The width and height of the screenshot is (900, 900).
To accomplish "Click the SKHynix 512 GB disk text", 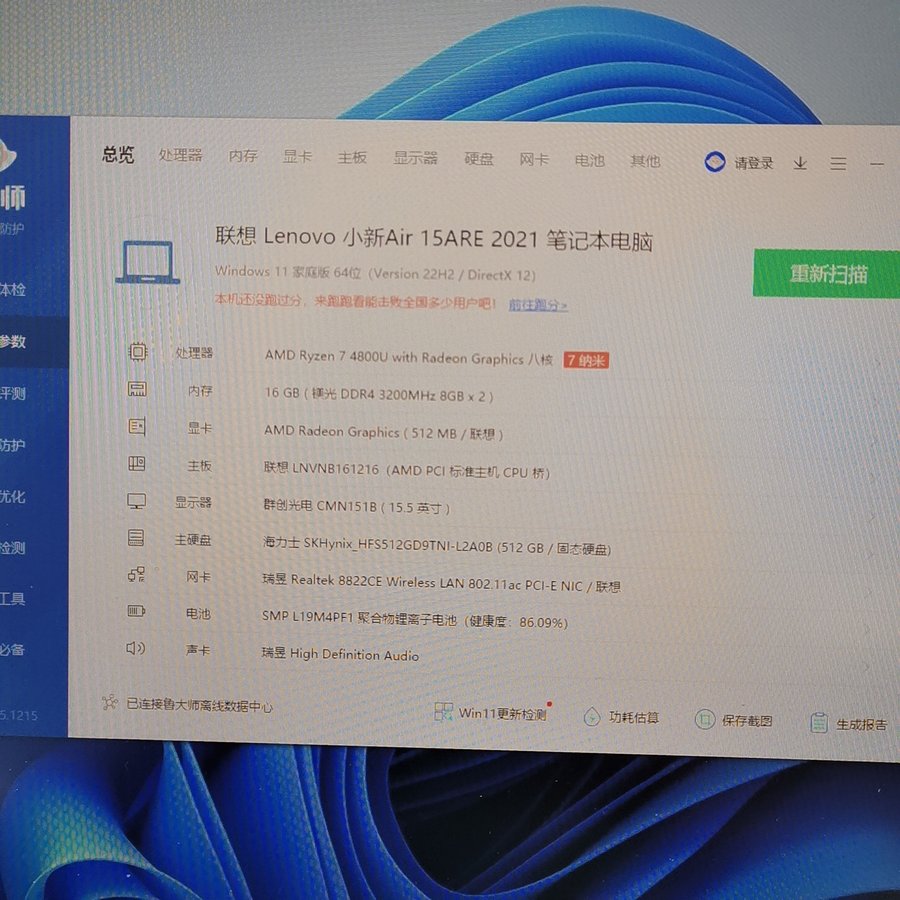I will 437,546.
